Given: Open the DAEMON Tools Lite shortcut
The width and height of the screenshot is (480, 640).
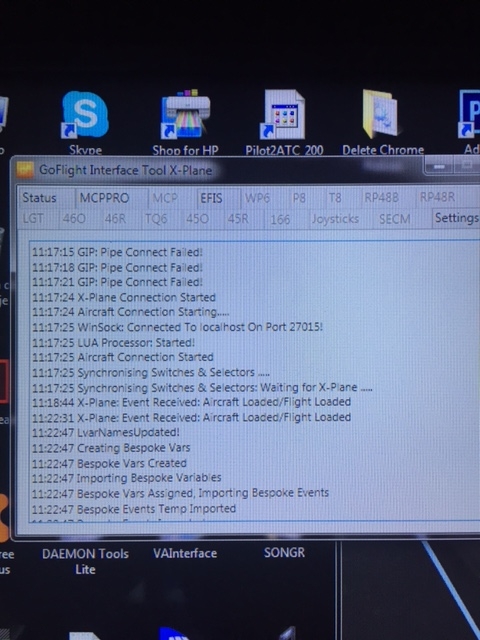Looking at the screenshot, I should coord(85,561).
